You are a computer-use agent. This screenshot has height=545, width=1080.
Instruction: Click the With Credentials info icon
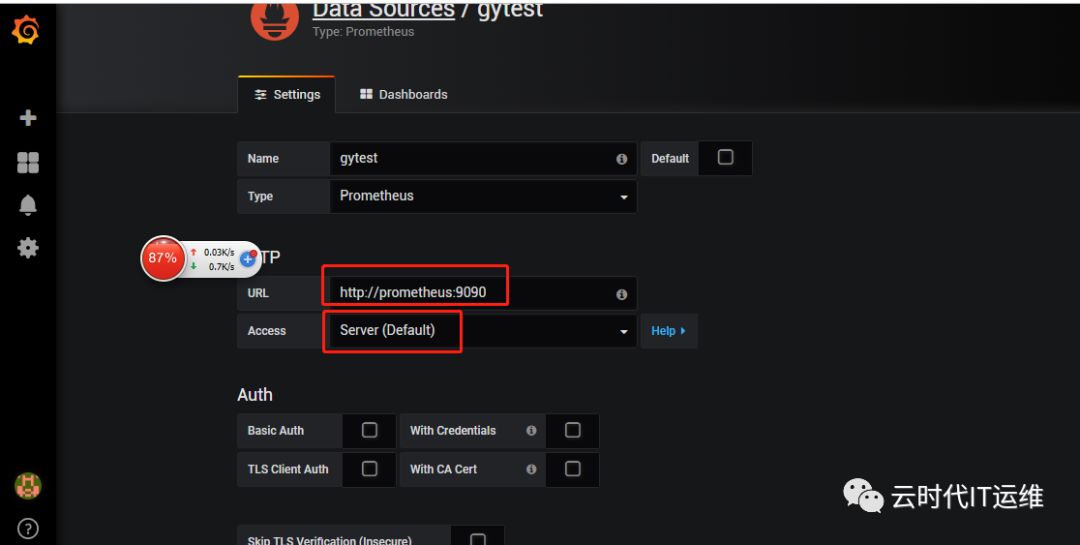(x=531, y=431)
